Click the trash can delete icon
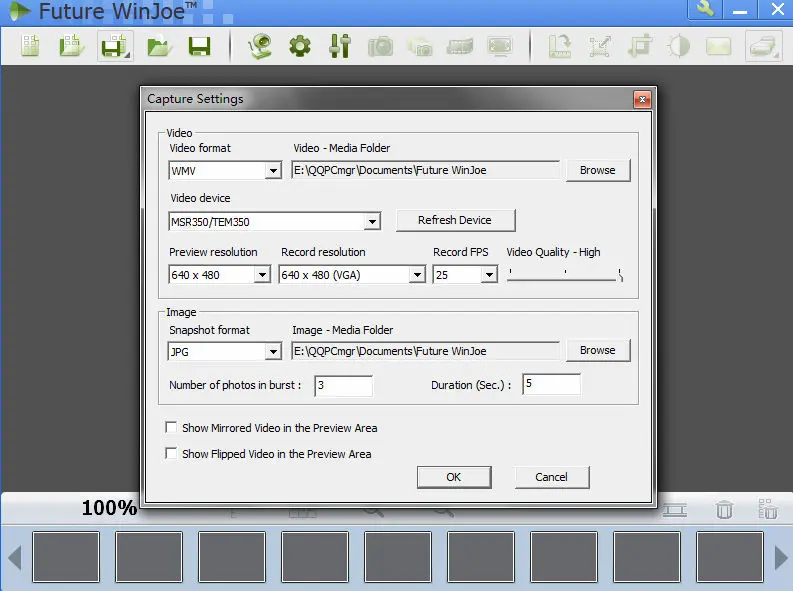The height and width of the screenshot is (591, 793). coord(724,509)
